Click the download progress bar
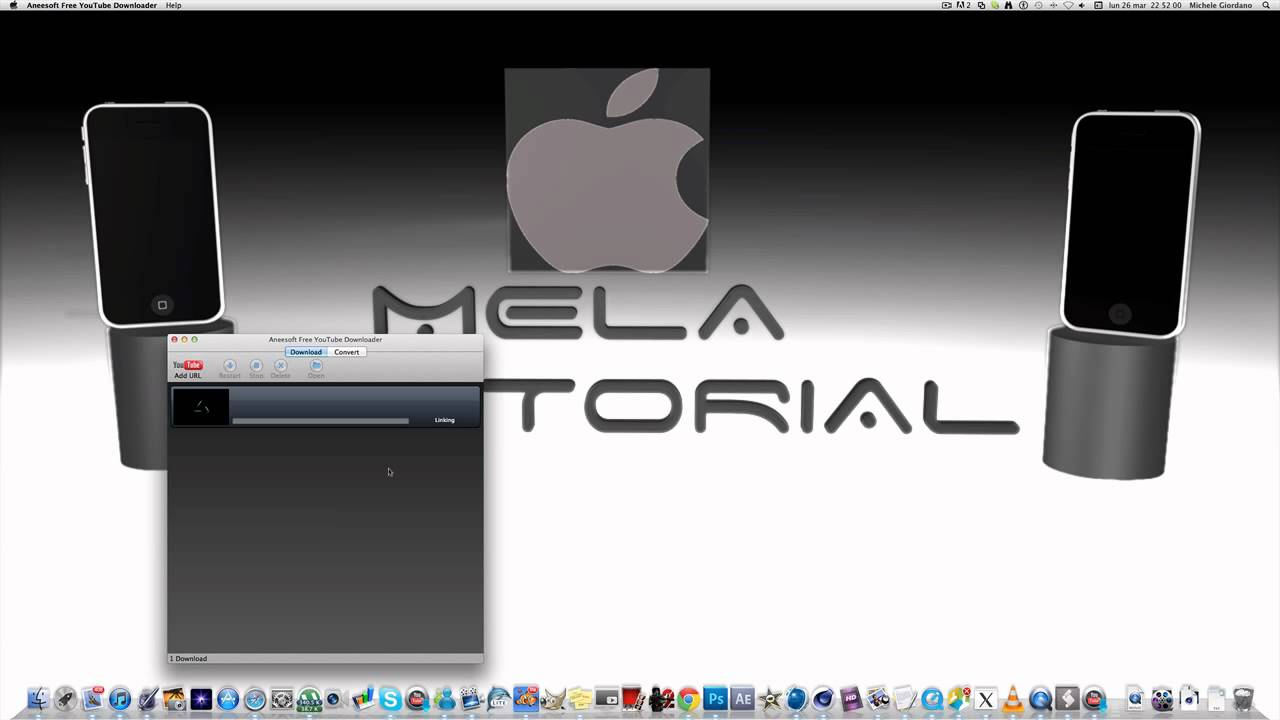The height and width of the screenshot is (720, 1280). [x=320, y=421]
